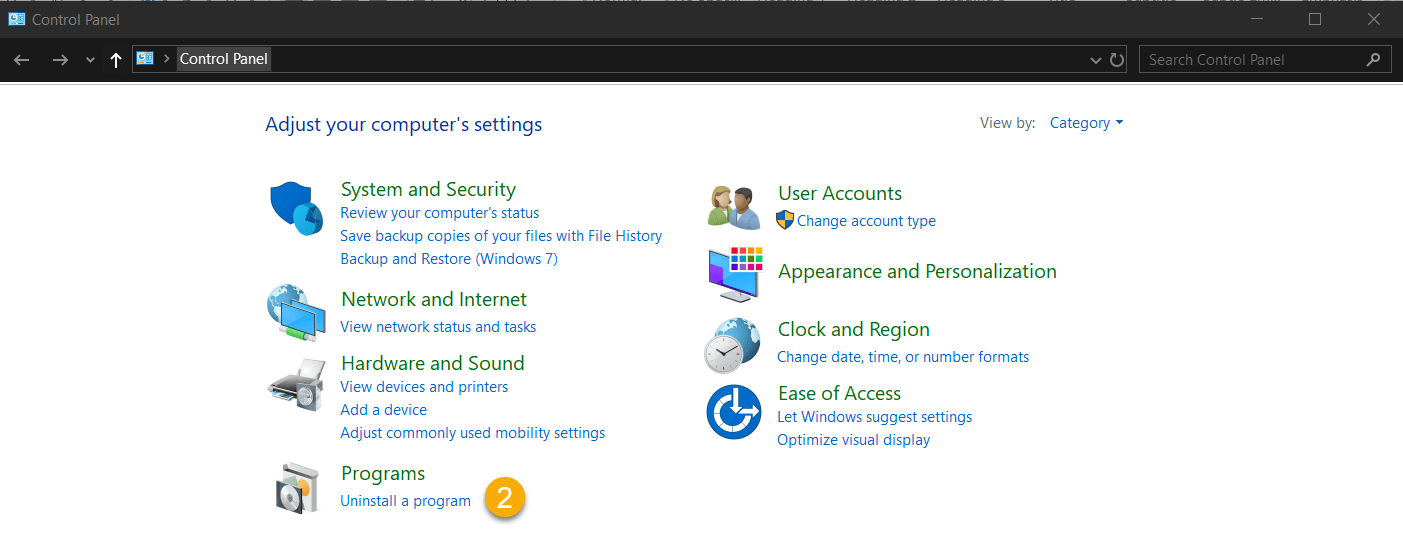Click the User Accounts people icon
The width and height of the screenshot is (1403, 548).
[x=735, y=207]
